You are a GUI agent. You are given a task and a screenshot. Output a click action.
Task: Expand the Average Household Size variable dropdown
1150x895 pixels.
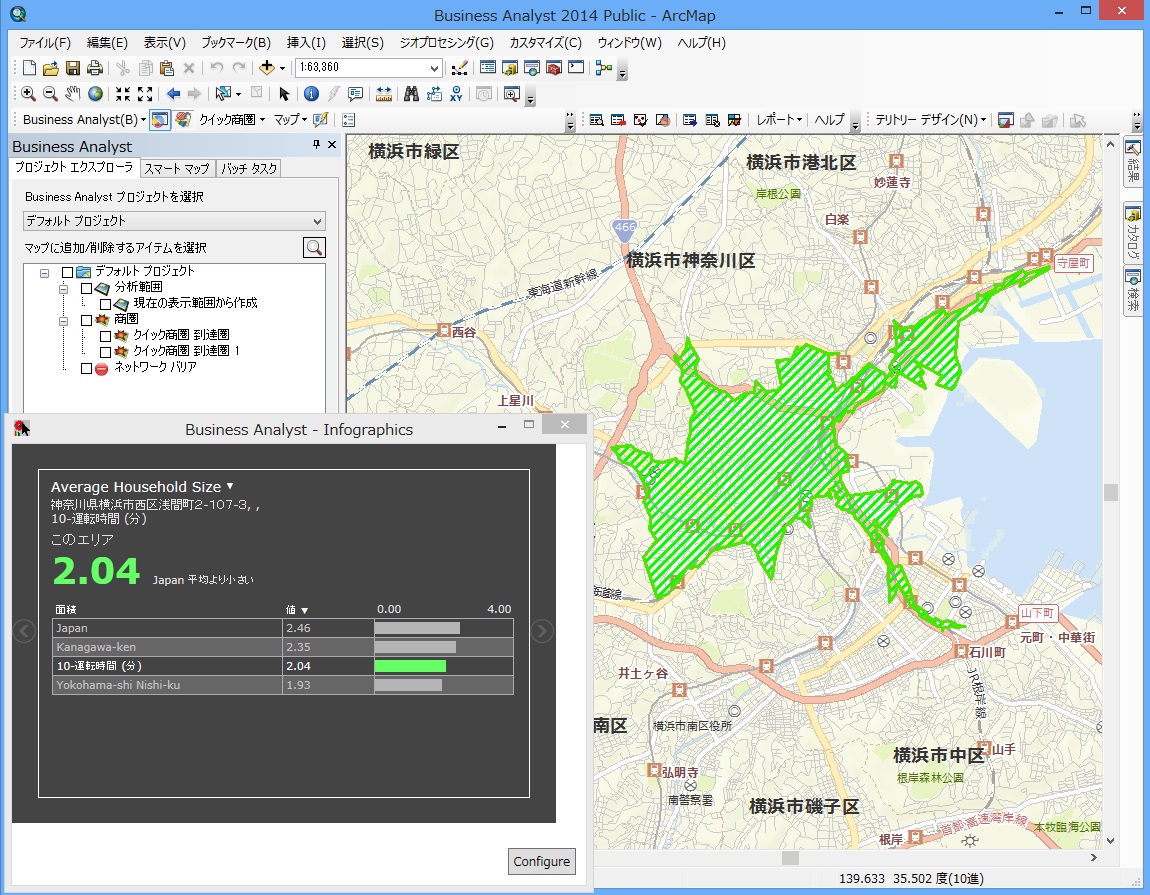click(230, 486)
